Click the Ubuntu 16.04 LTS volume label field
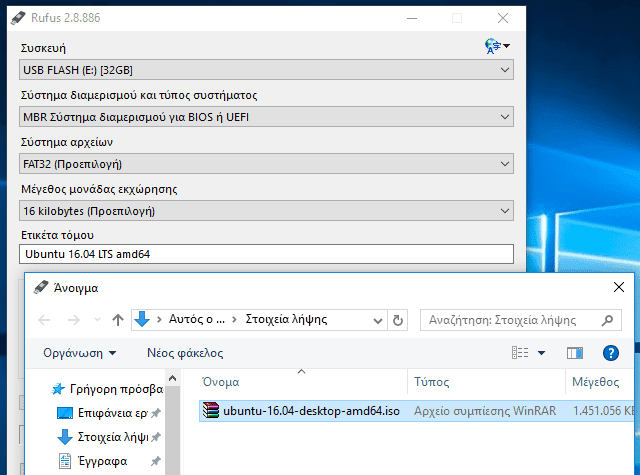Screen dimensions: 640x475 (266, 254)
